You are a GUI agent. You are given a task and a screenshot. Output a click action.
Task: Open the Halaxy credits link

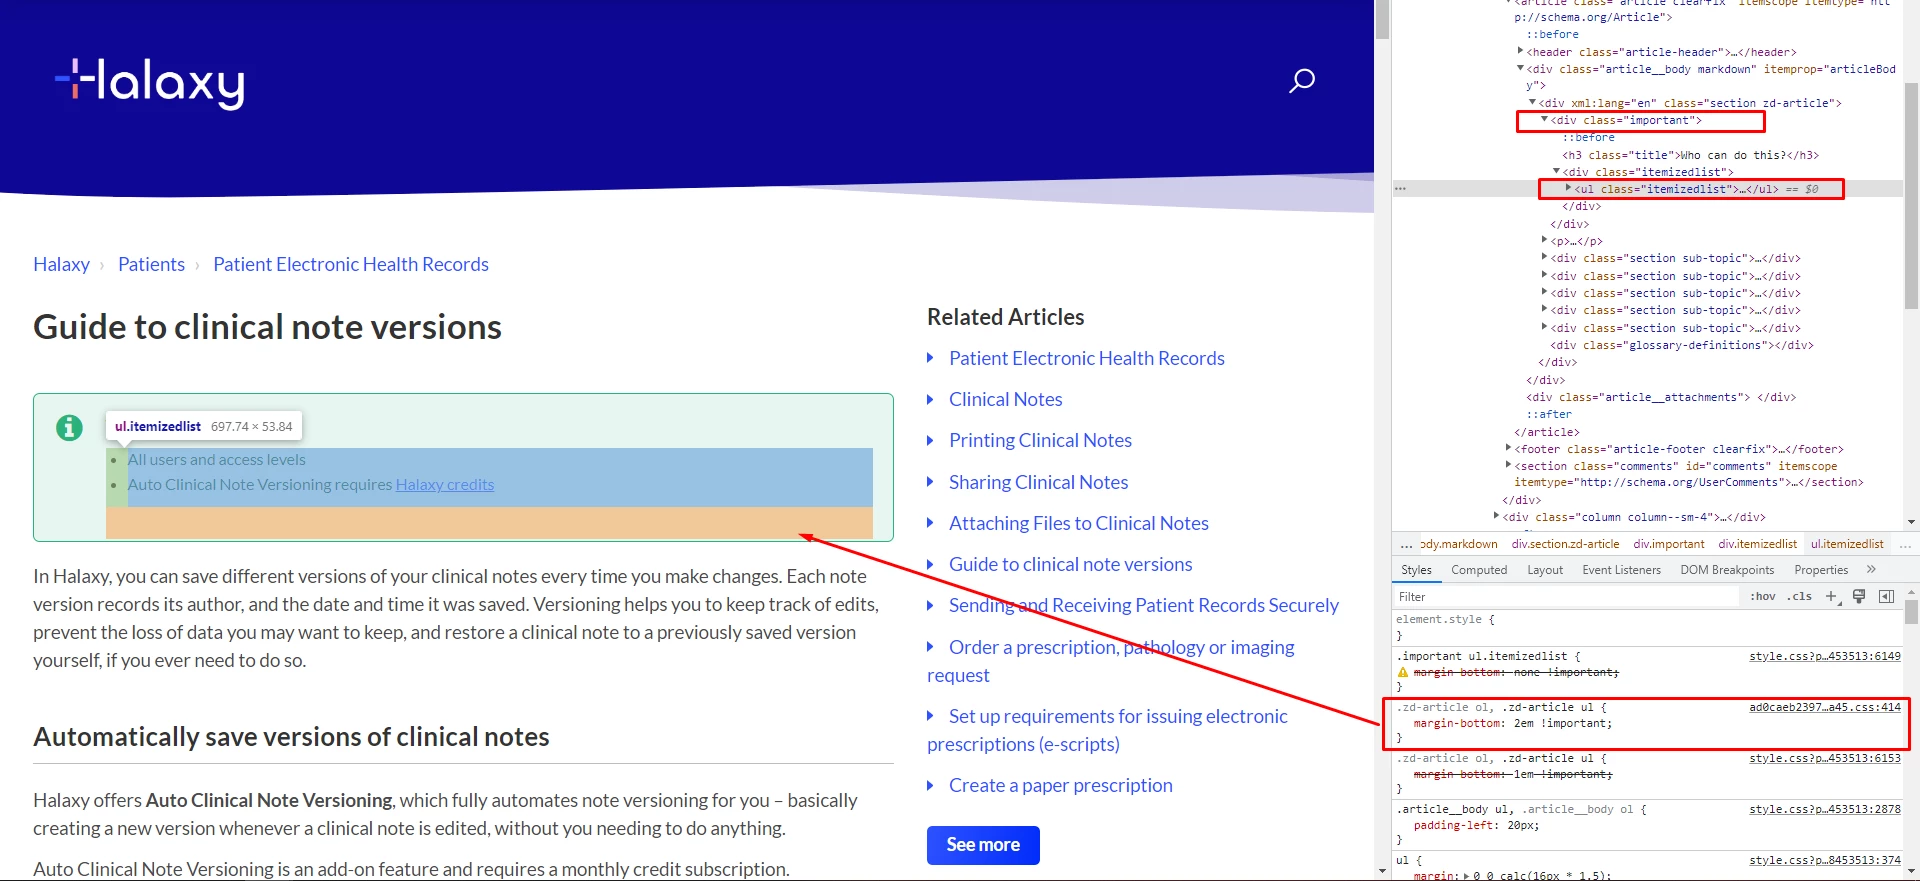445,485
